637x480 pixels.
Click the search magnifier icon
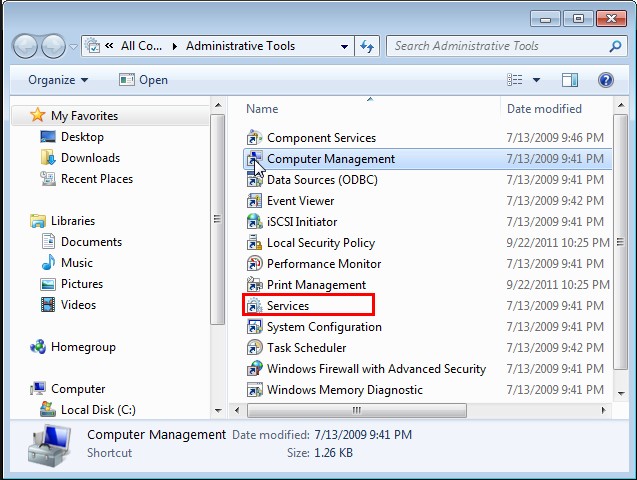coord(615,46)
